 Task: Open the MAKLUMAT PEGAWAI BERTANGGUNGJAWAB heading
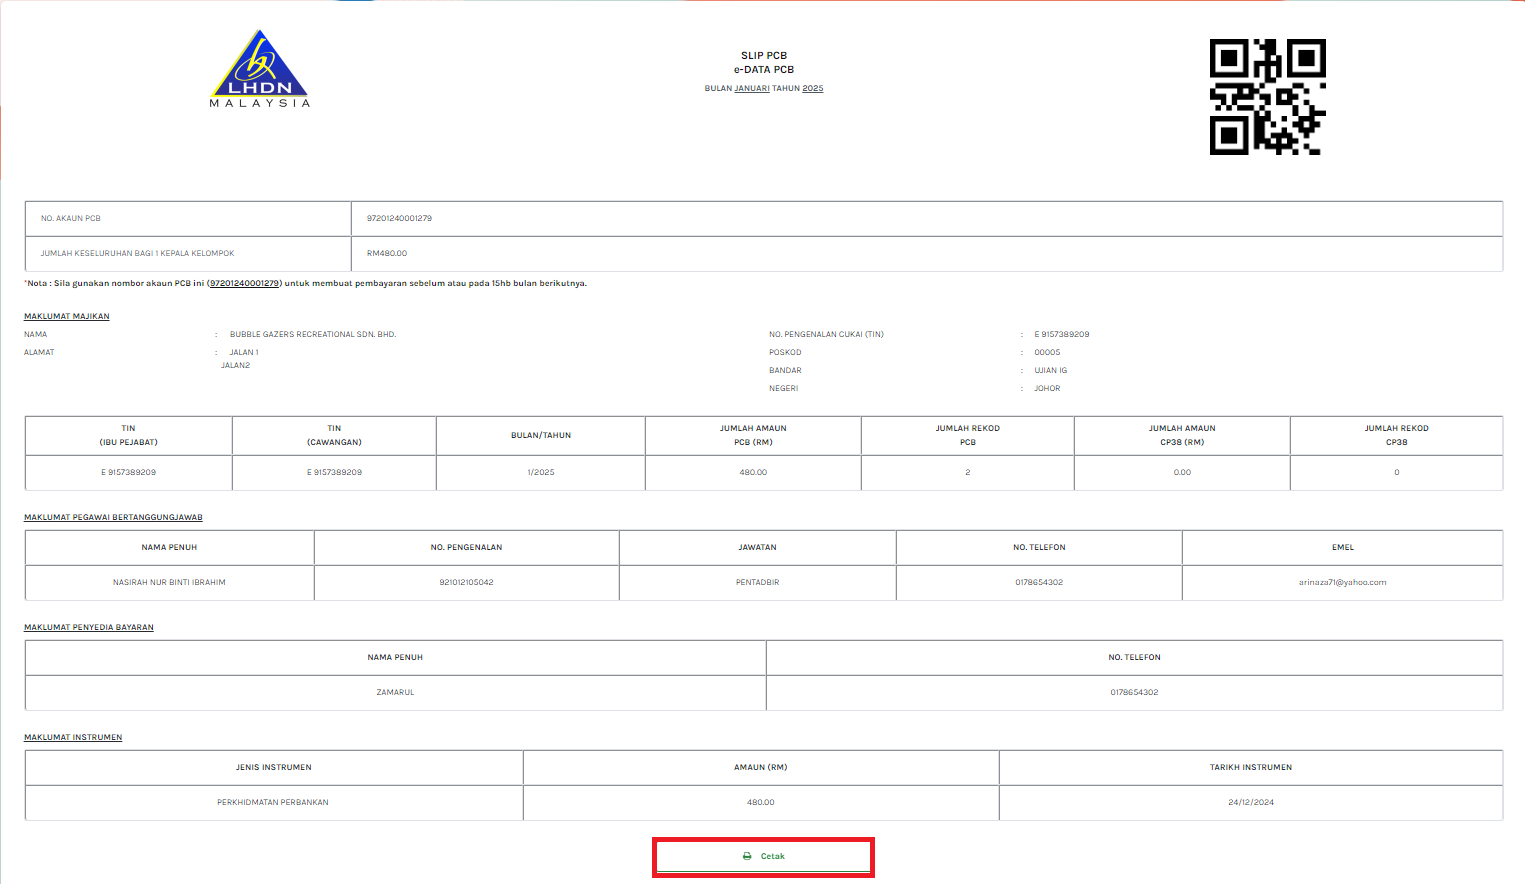(113, 517)
